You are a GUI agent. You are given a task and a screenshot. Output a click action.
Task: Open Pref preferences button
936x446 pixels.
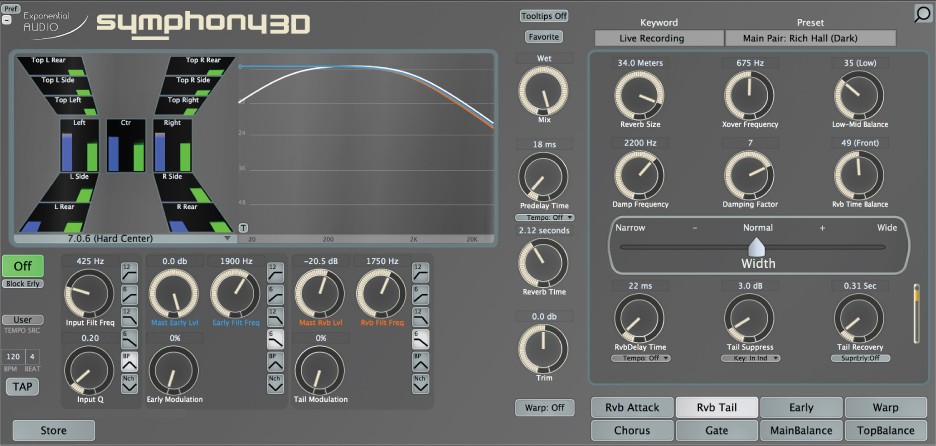click(11, 9)
